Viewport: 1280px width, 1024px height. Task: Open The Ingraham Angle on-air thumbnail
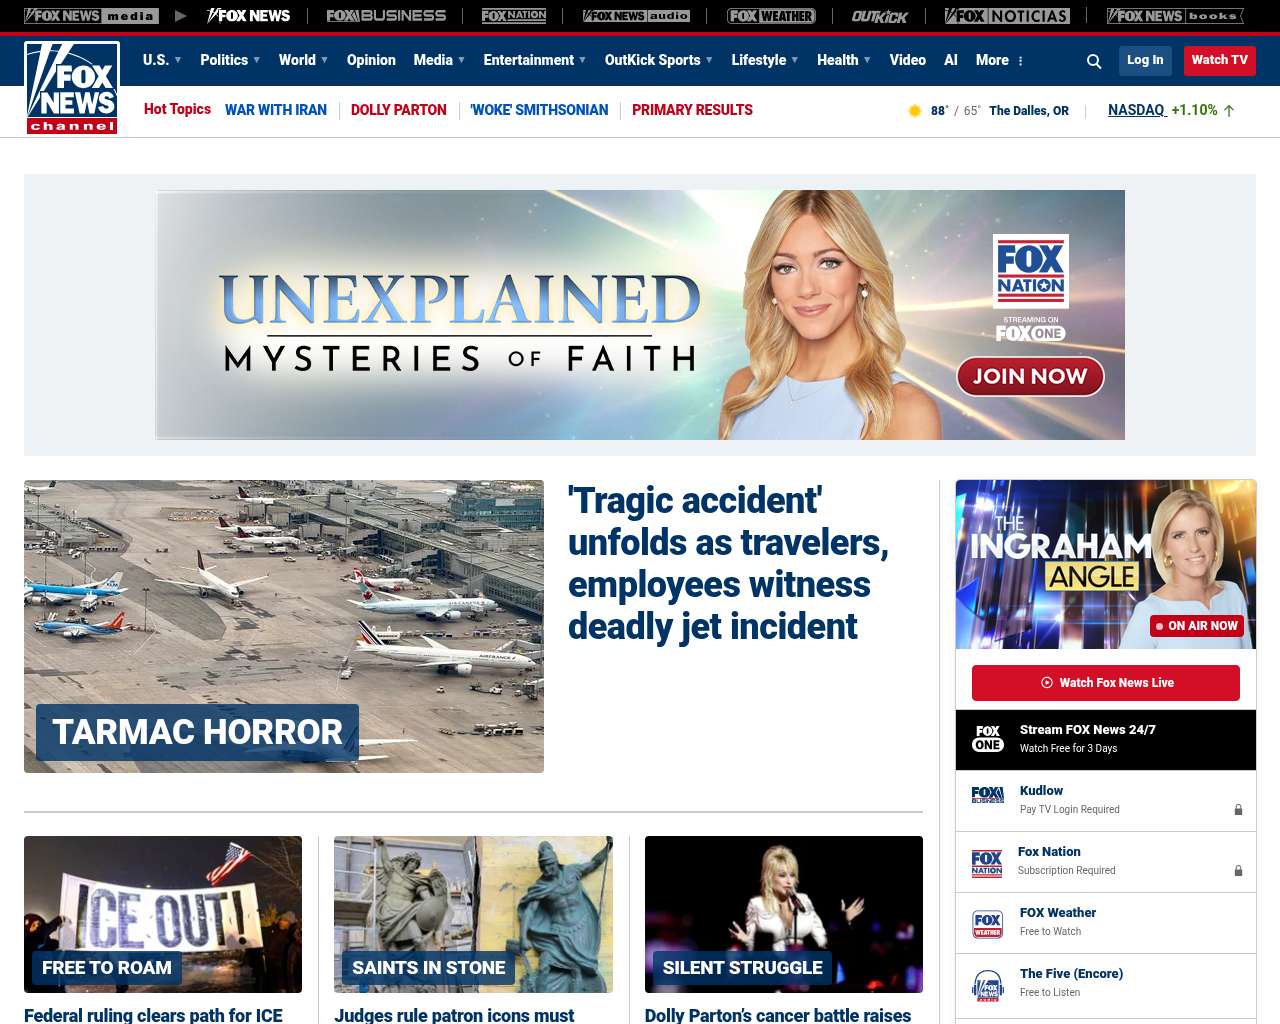[1106, 565]
